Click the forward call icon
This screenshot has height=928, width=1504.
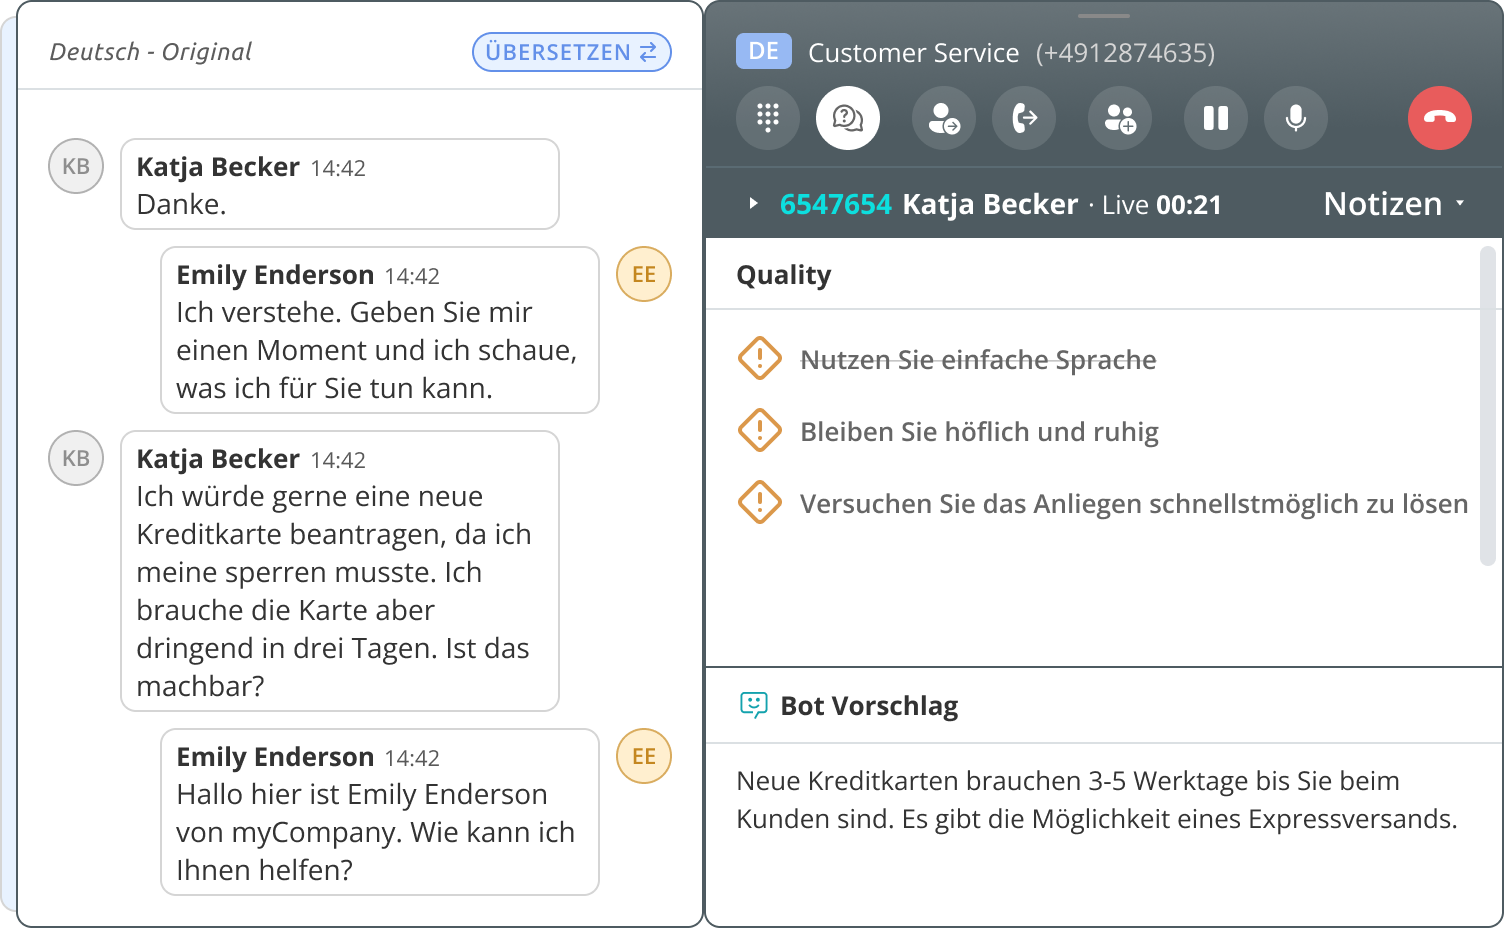pyautogui.click(x=1023, y=118)
